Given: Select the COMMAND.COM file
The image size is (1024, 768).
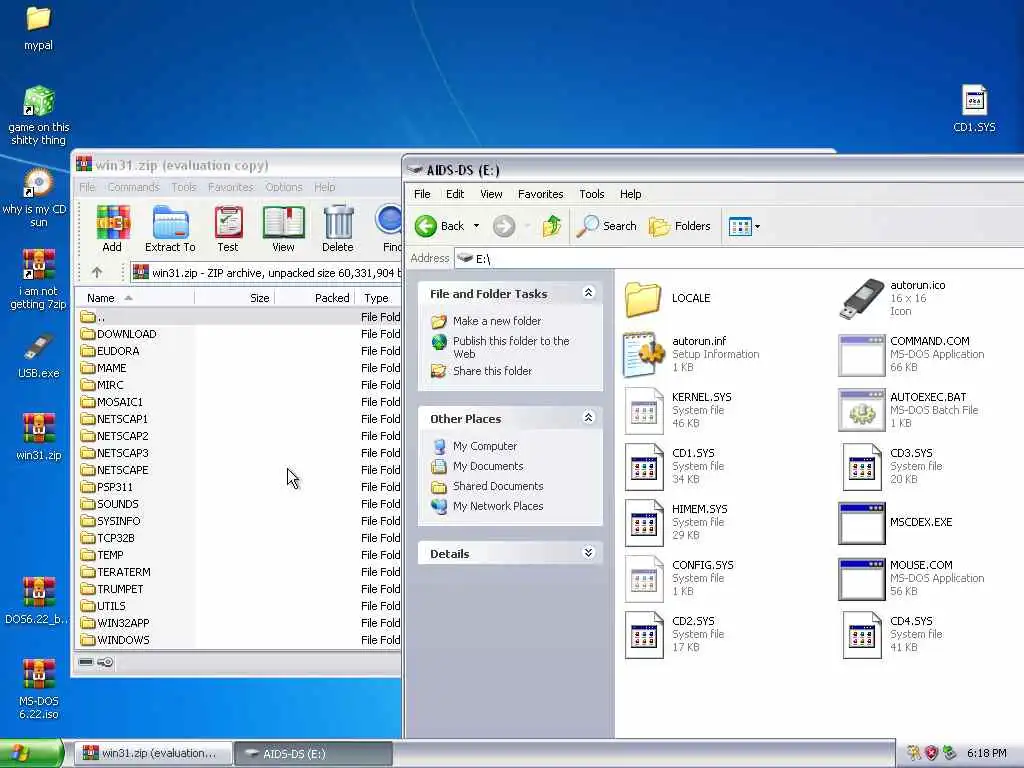Looking at the screenshot, I should tap(912, 354).
